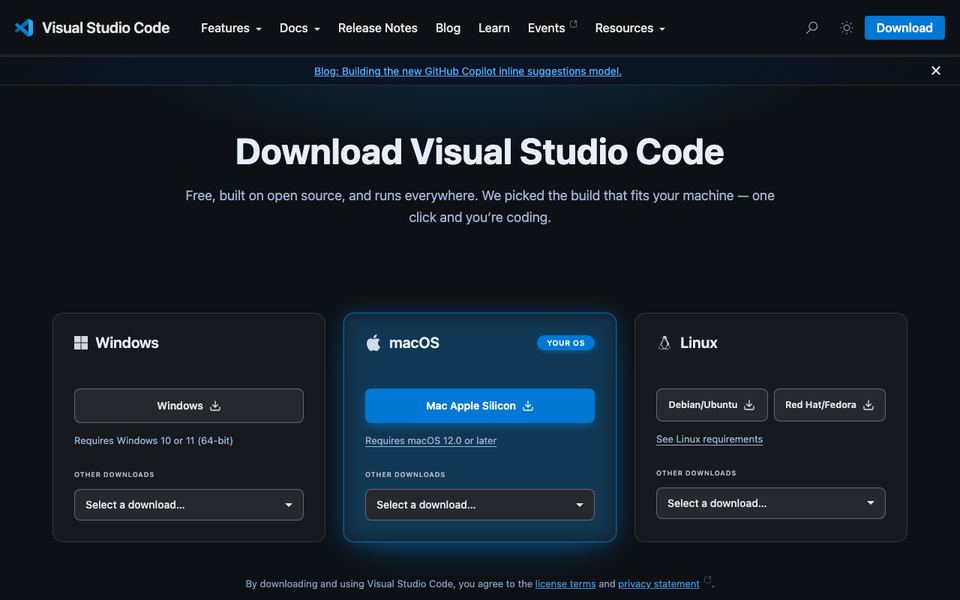Download the Red Hat/Fedora package
Image resolution: width=960 pixels, height=600 pixels.
click(830, 405)
